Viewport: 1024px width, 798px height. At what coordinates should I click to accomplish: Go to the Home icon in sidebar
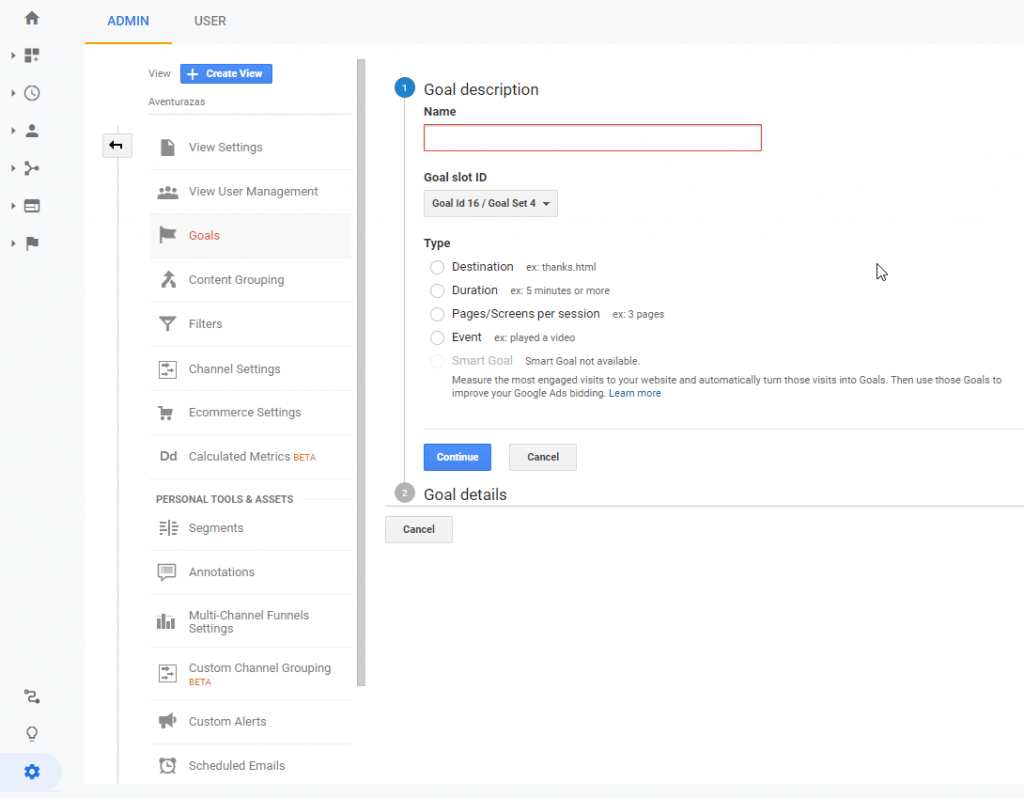(x=31, y=18)
